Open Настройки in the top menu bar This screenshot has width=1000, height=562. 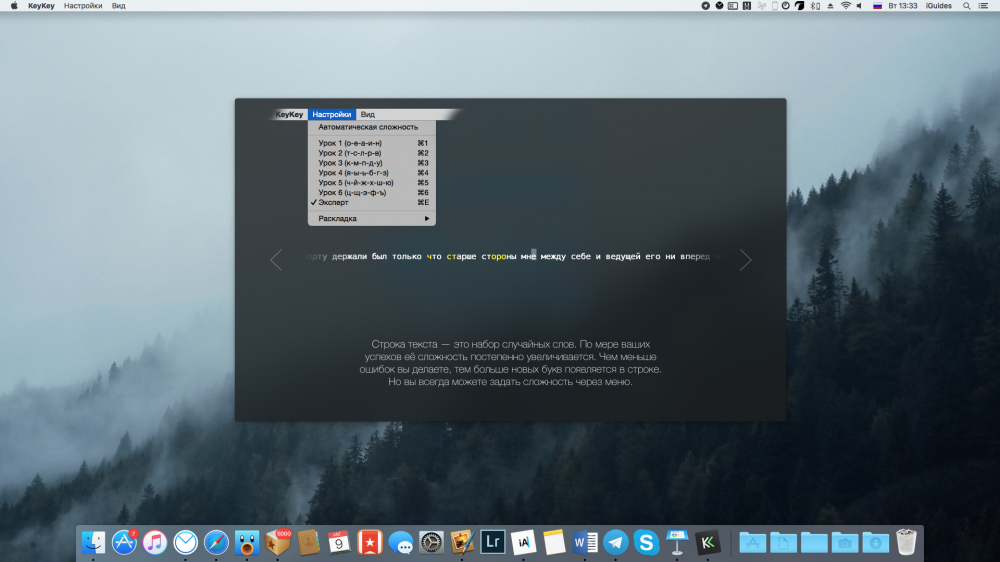pos(82,6)
